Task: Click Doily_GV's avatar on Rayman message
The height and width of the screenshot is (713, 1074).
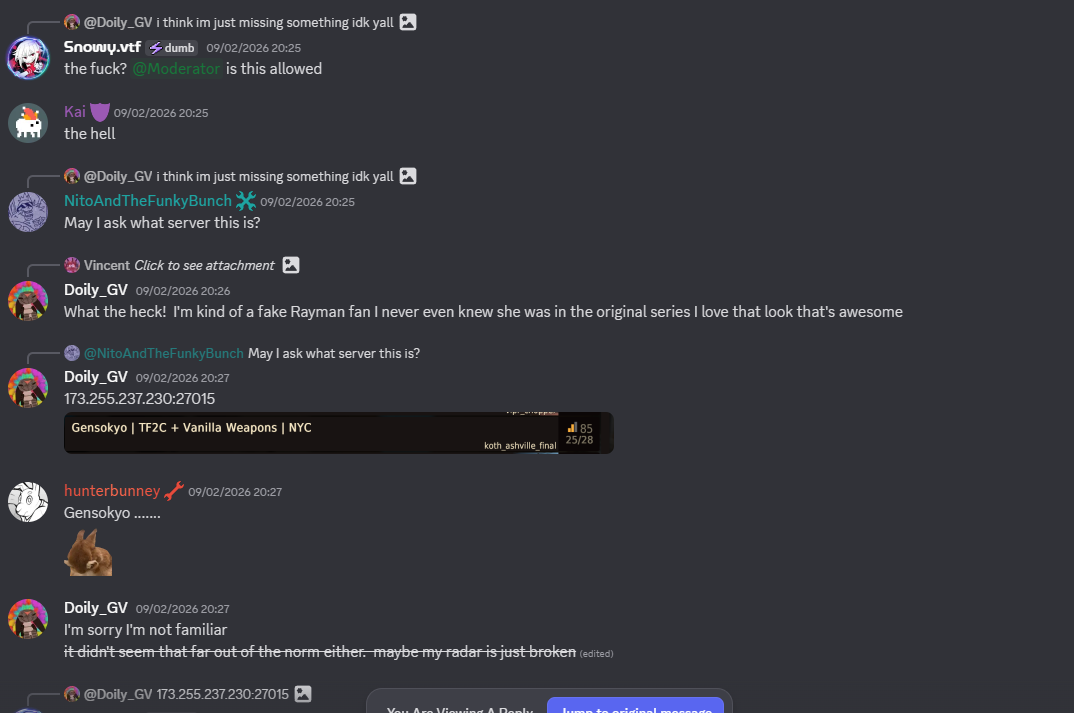Action: click(28, 301)
